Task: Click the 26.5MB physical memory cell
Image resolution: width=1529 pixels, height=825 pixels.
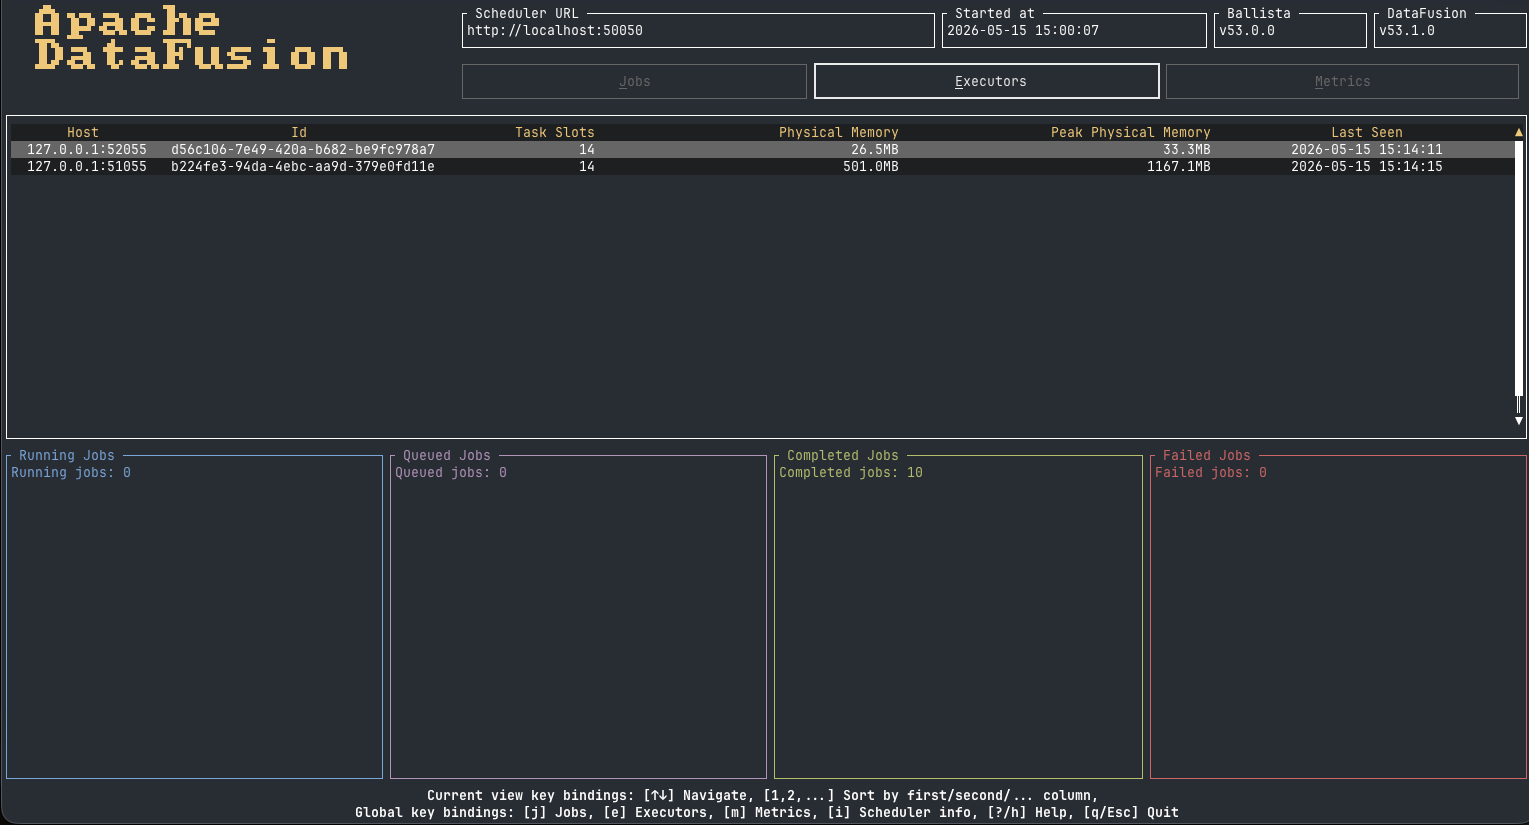Action: (875, 149)
